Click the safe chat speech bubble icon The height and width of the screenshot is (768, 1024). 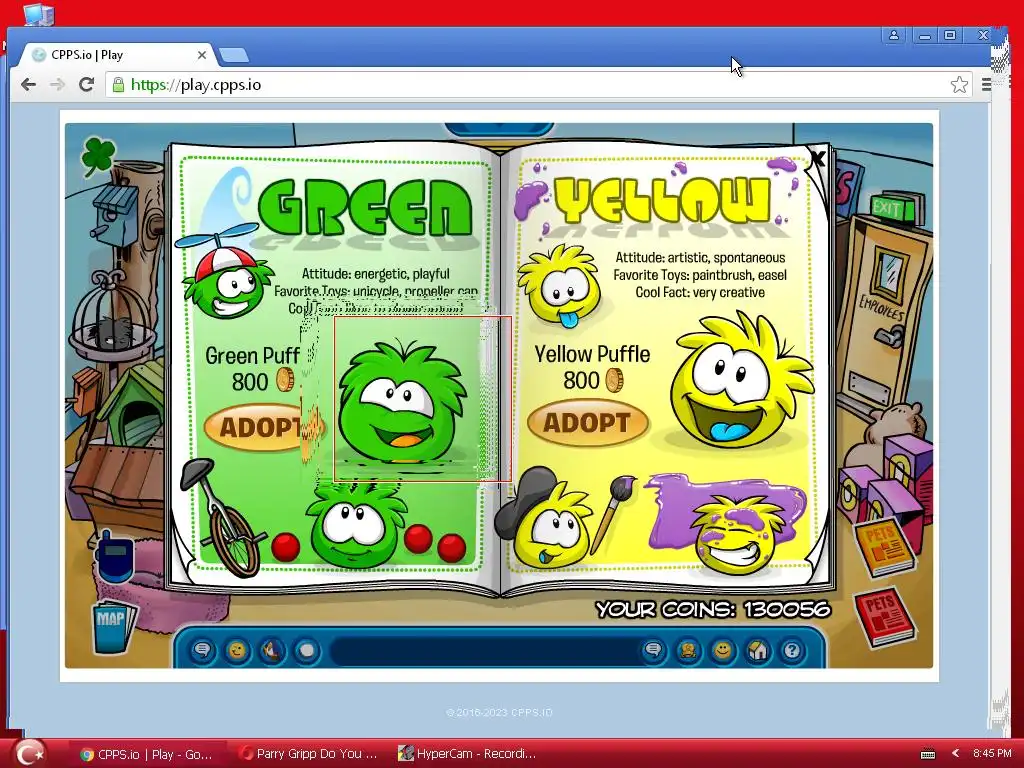tap(202, 650)
